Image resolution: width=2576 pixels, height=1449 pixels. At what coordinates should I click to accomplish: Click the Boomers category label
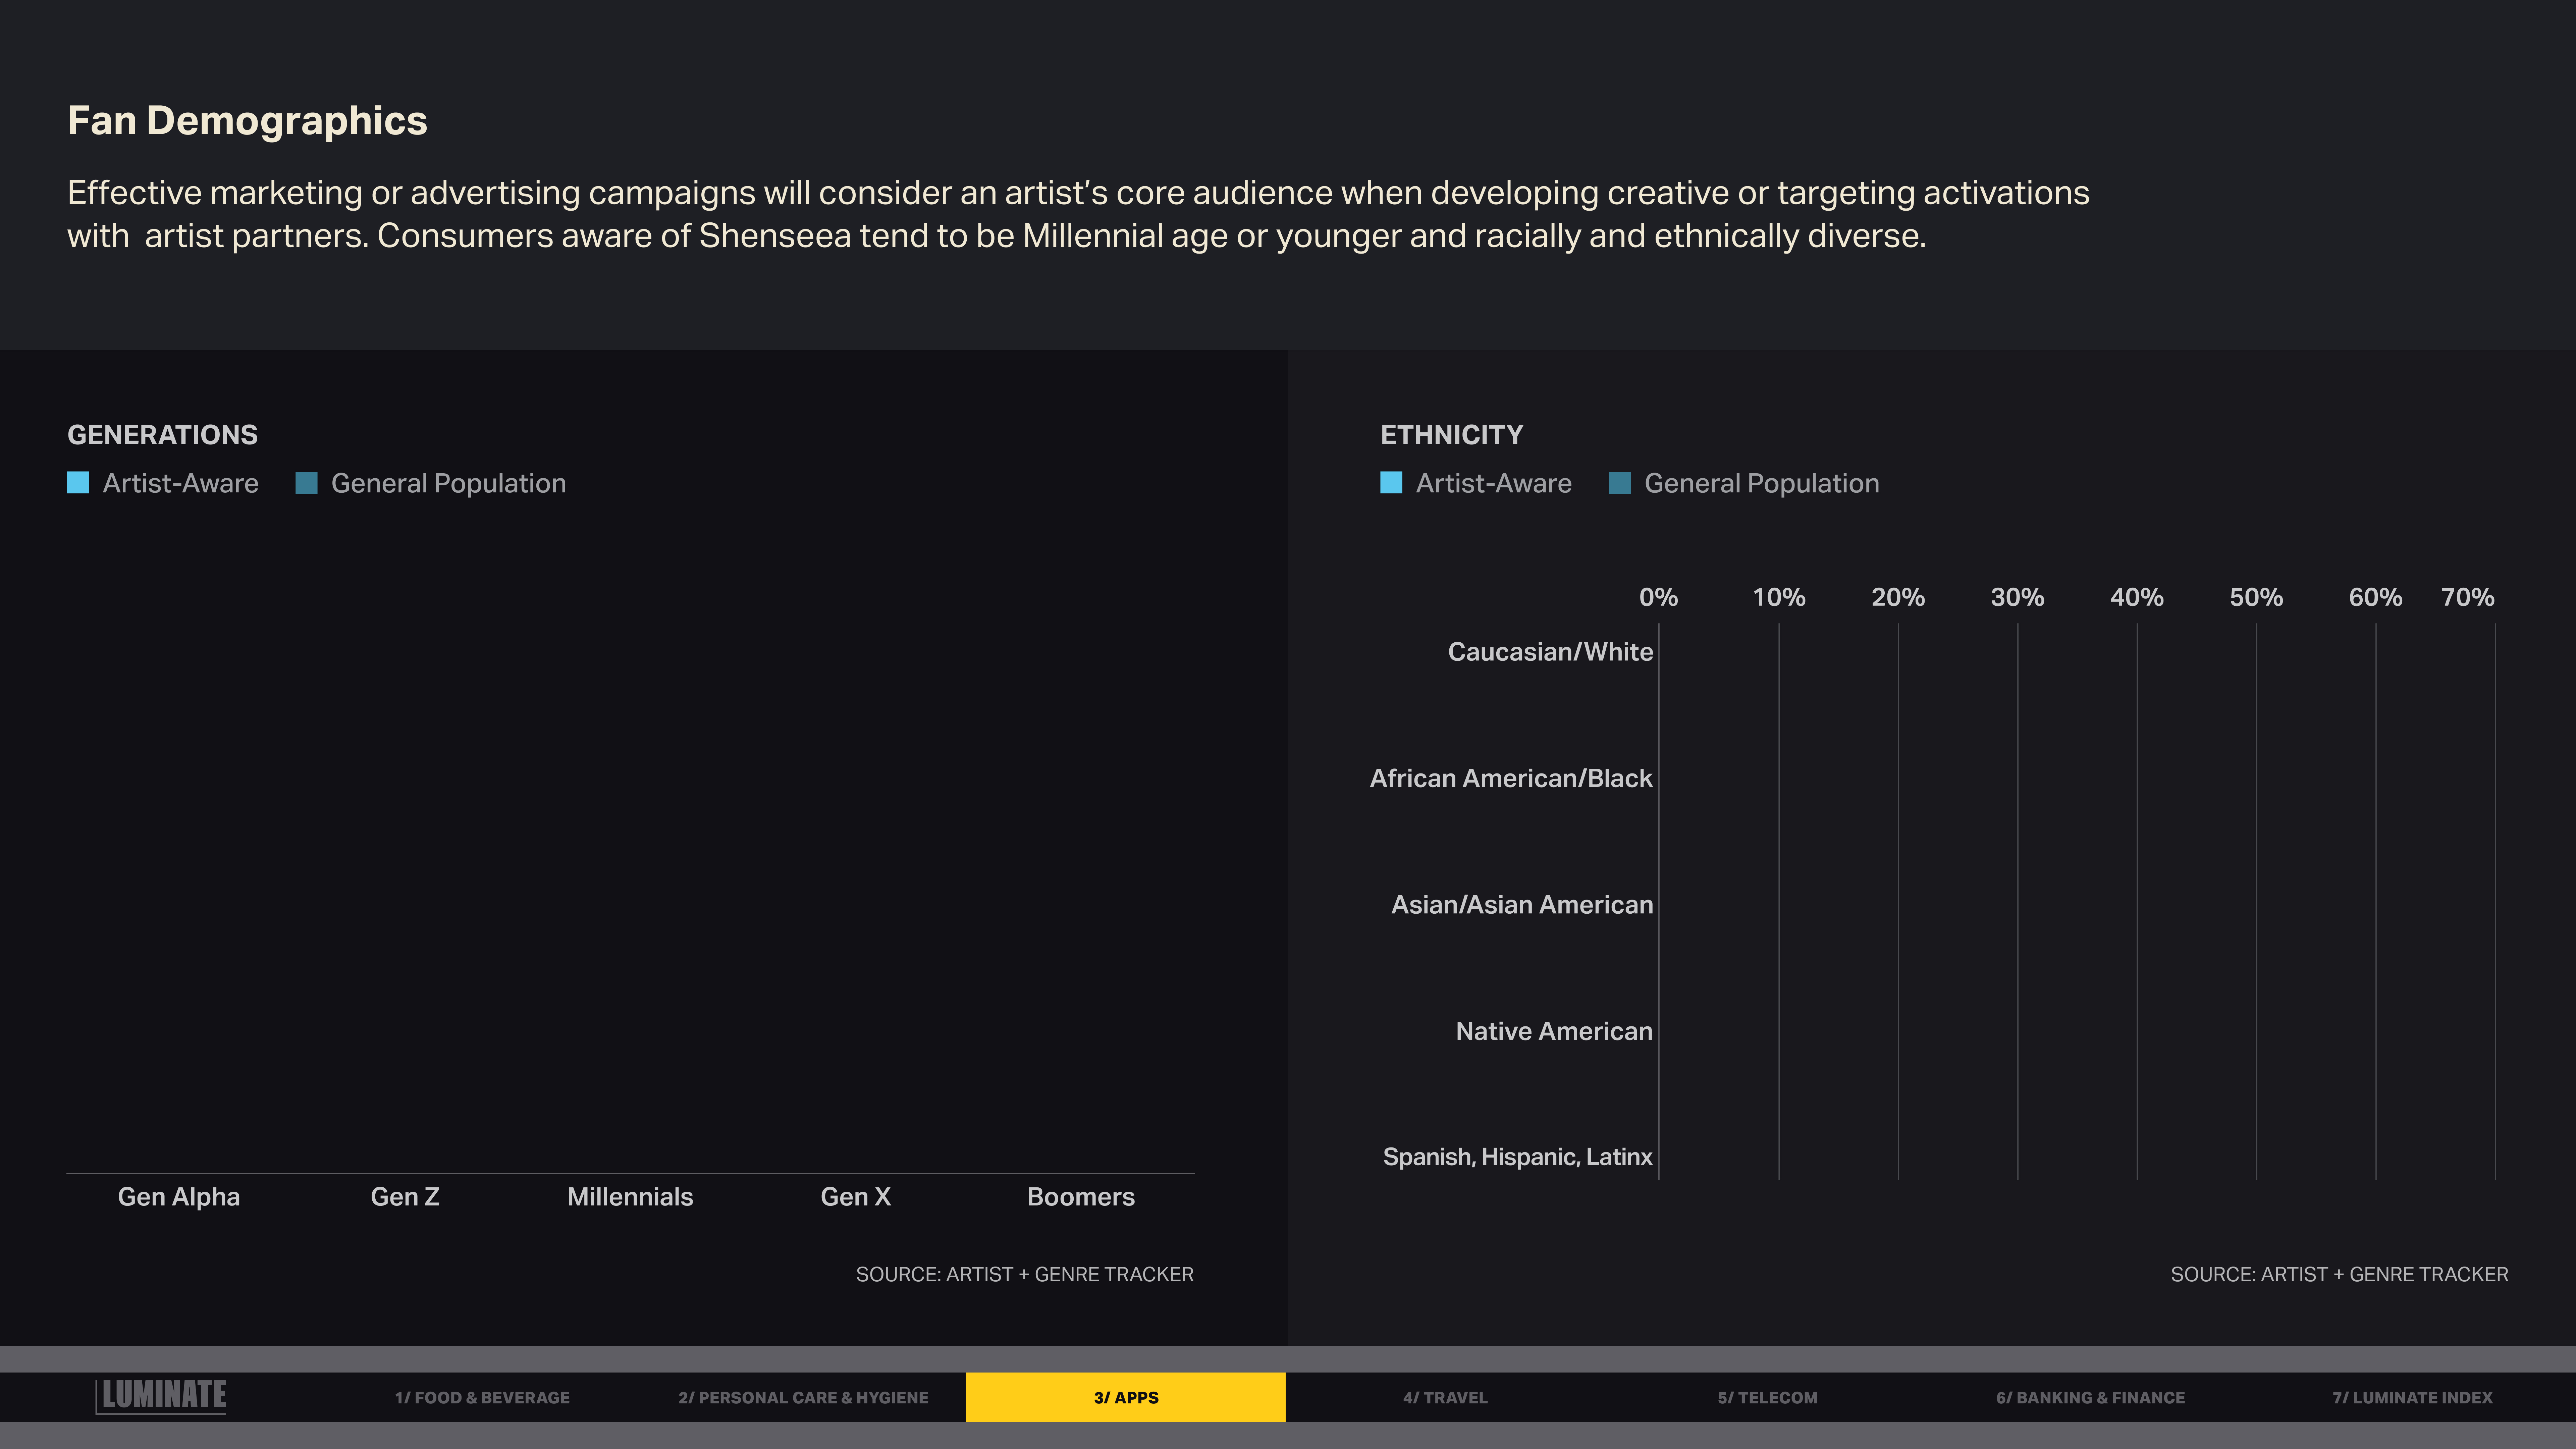[1081, 1197]
